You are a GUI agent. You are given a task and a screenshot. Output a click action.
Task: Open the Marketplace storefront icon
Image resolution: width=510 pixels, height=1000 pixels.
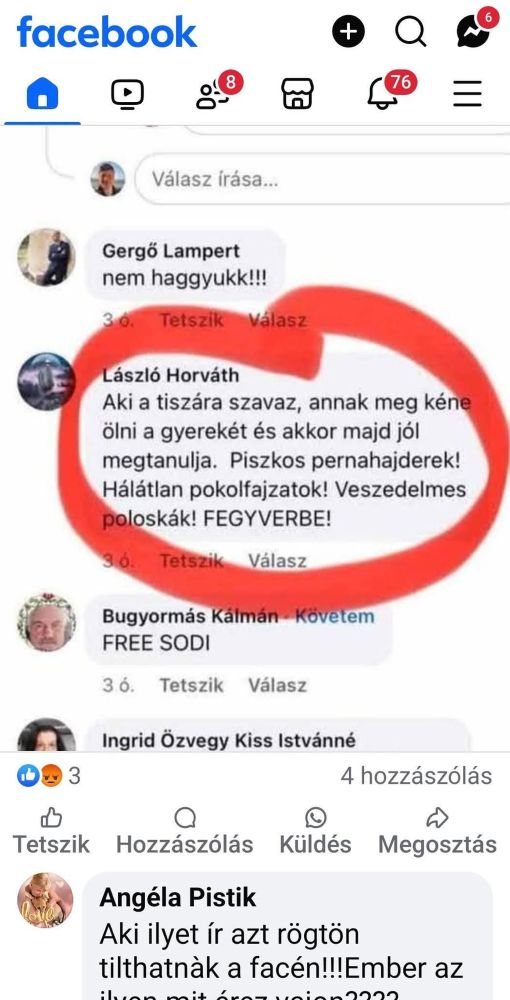click(x=297, y=94)
